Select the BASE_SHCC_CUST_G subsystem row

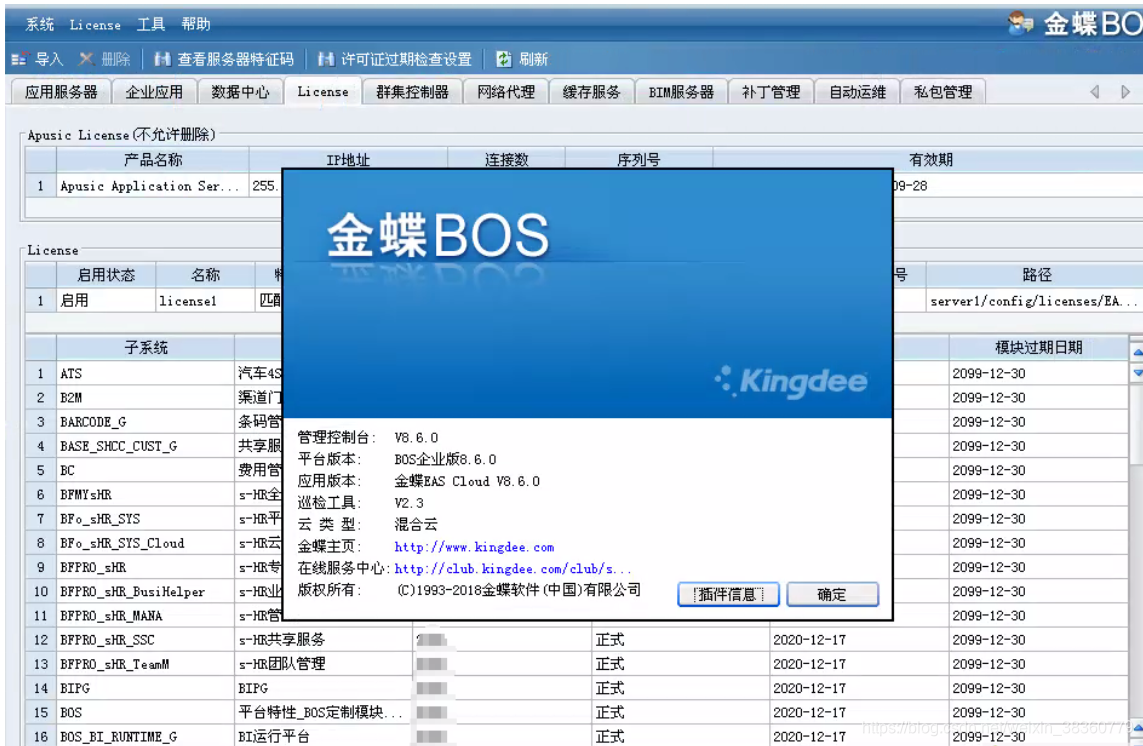point(145,446)
